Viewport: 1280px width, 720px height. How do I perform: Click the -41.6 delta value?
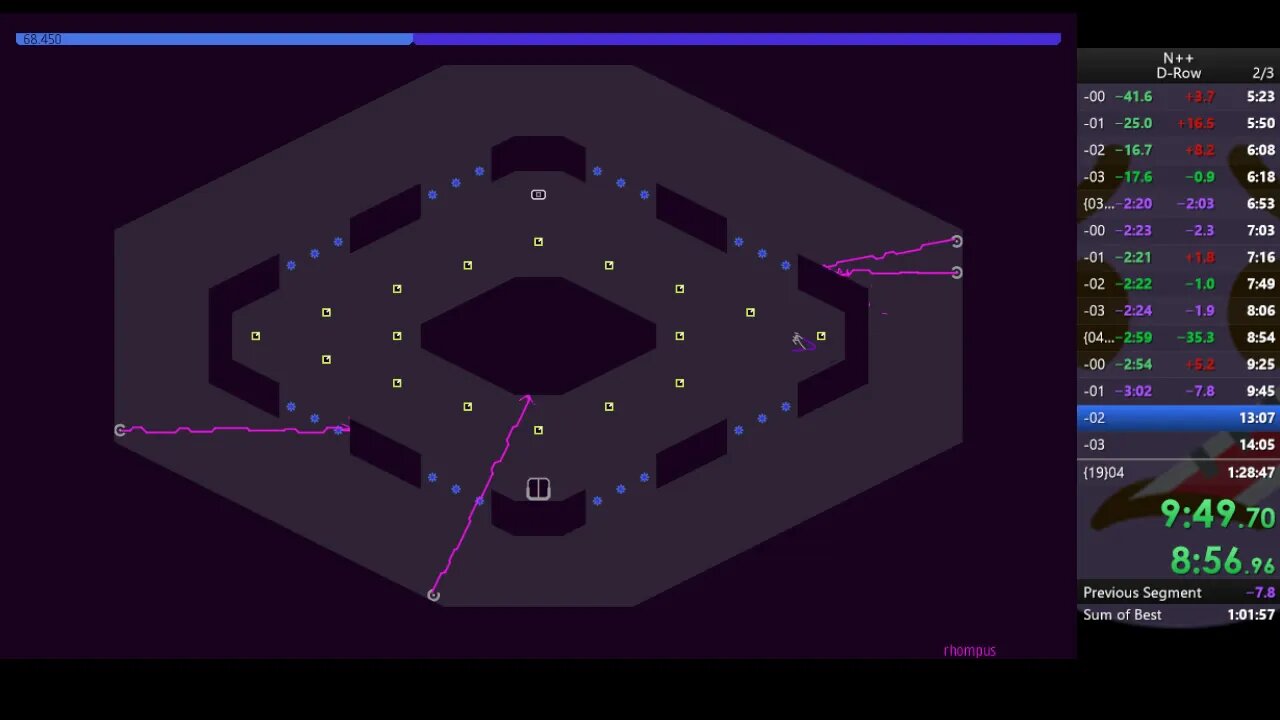point(1133,97)
